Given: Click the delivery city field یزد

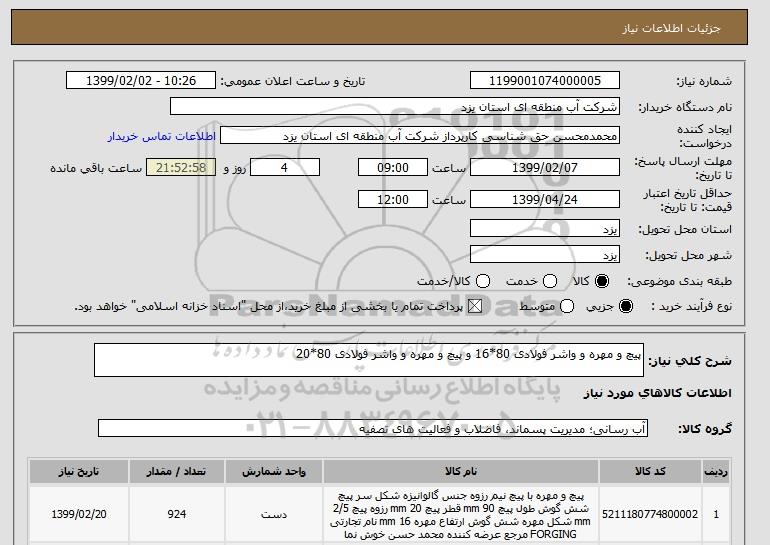Looking at the screenshot, I should pyautogui.click(x=545, y=254).
